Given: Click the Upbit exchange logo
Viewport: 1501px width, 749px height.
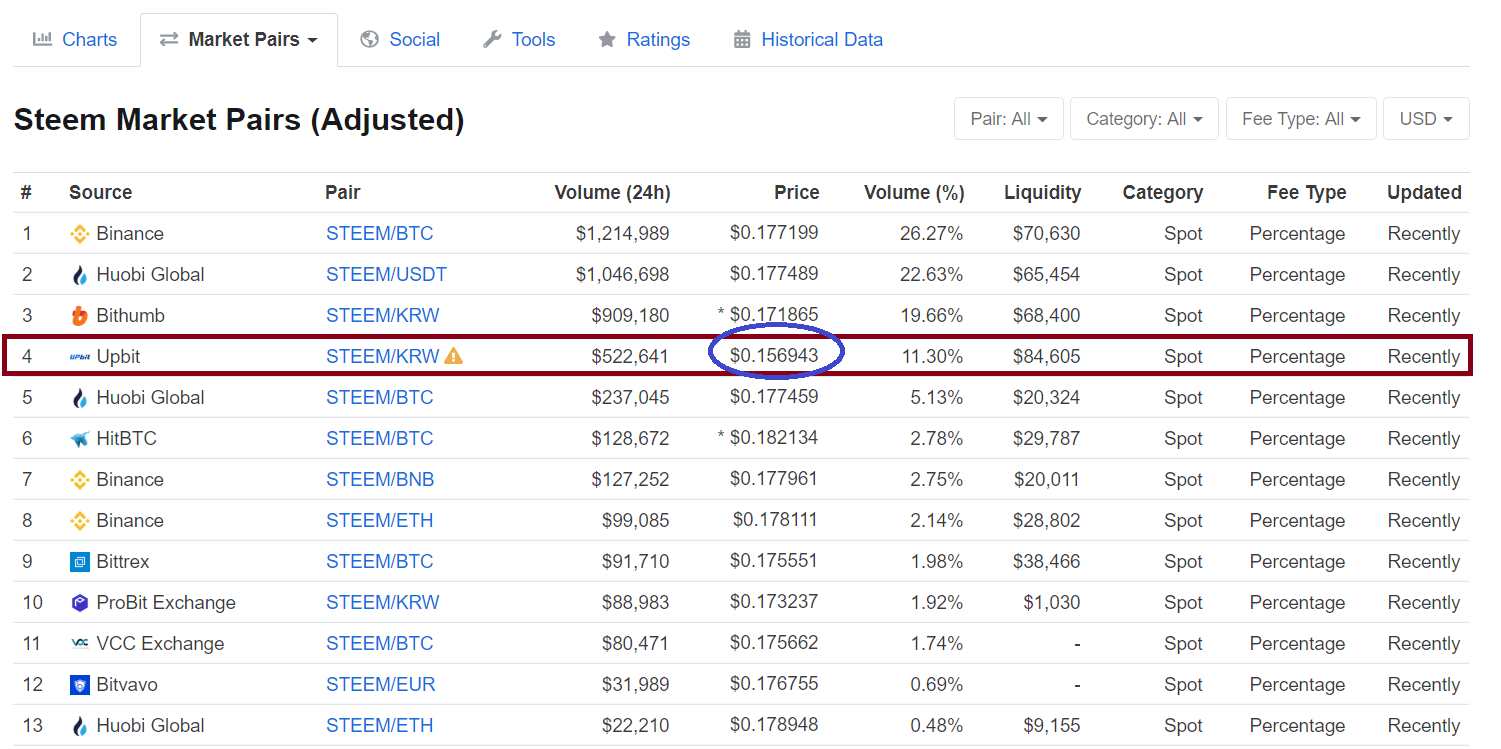Looking at the screenshot, I should pyautogui.click(x=80, y=357).
